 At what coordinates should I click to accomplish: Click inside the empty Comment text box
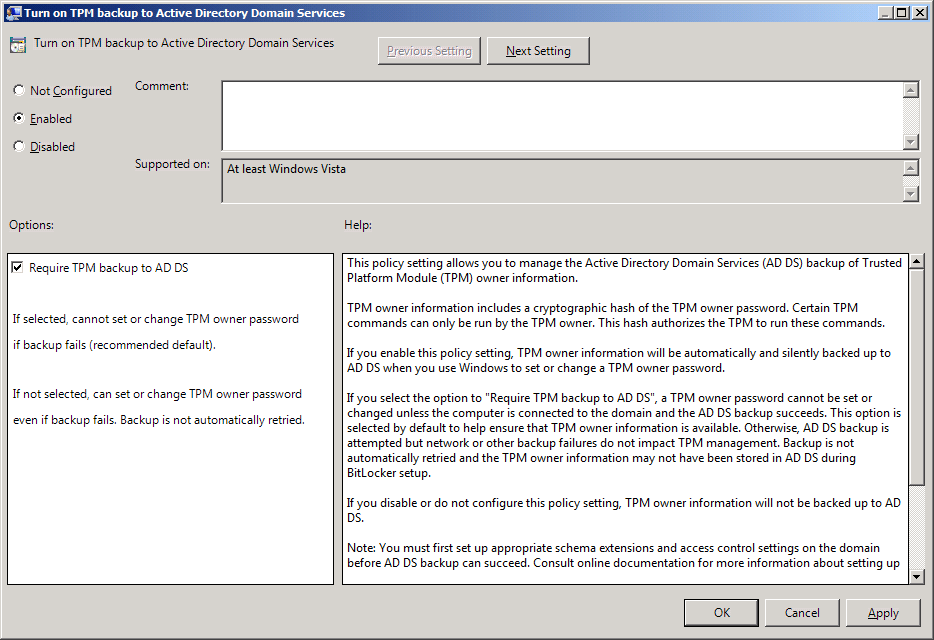[560, 115]
